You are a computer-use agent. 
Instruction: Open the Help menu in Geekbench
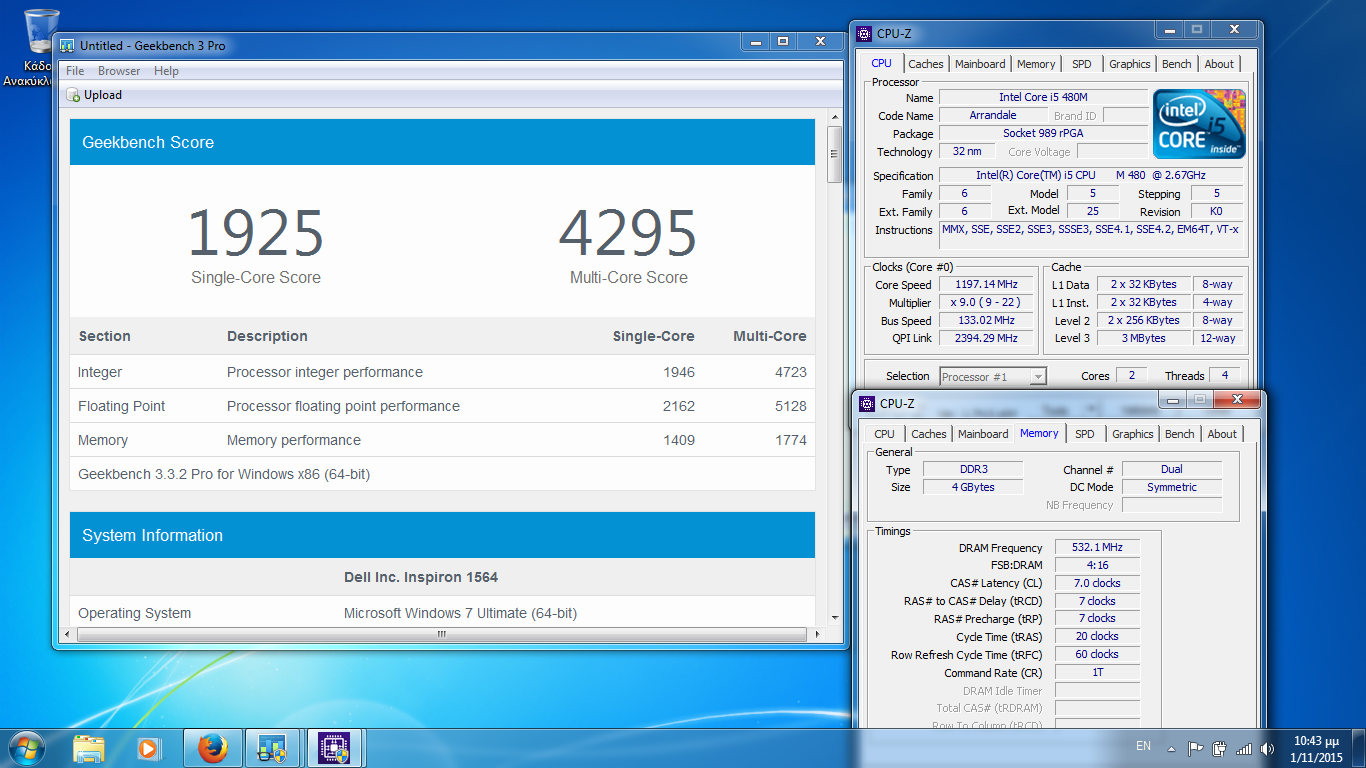coord(166,71)
